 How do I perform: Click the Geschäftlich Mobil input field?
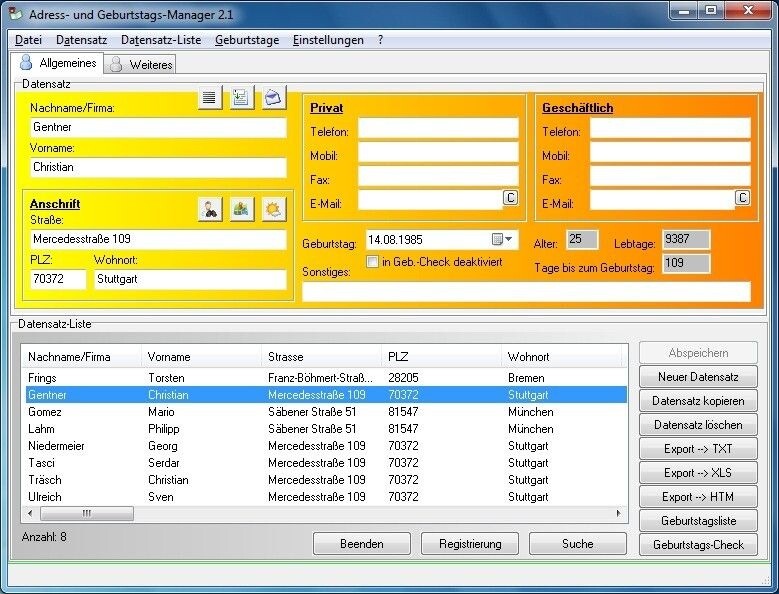click(x=670, y=152)
